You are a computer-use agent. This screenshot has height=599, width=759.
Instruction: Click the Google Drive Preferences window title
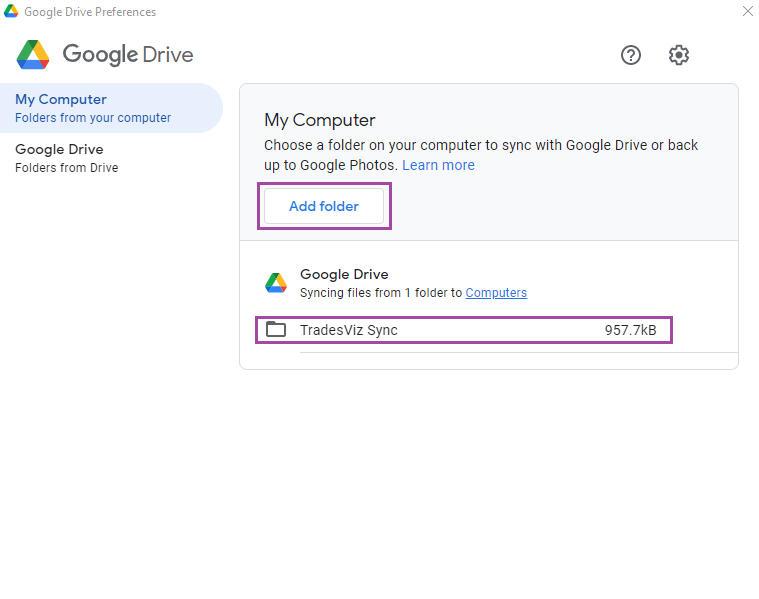coord(90,12)
